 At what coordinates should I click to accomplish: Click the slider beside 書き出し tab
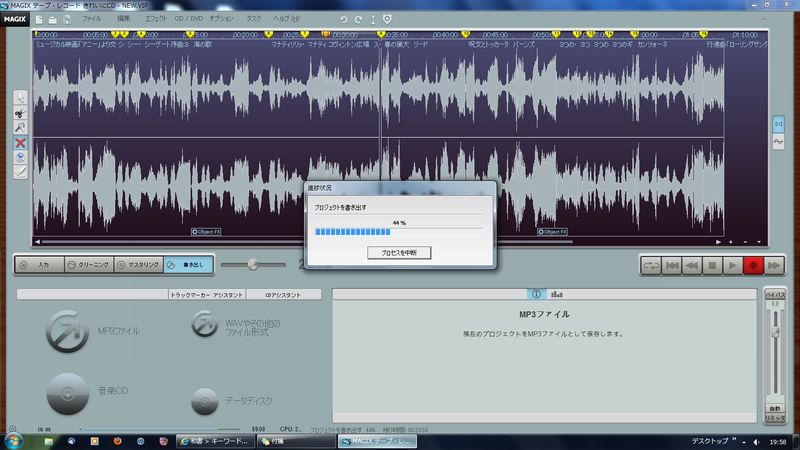coord(253,264)
